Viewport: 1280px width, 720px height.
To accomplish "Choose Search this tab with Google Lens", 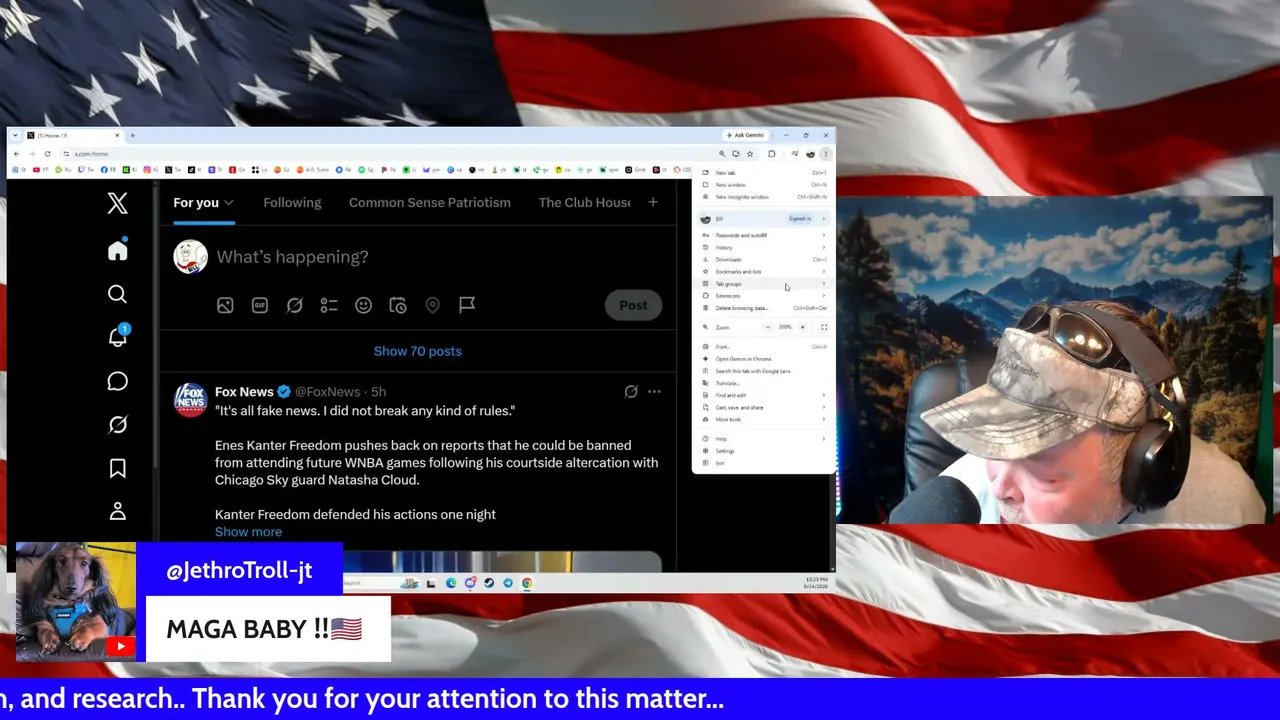I will point(763,371).
